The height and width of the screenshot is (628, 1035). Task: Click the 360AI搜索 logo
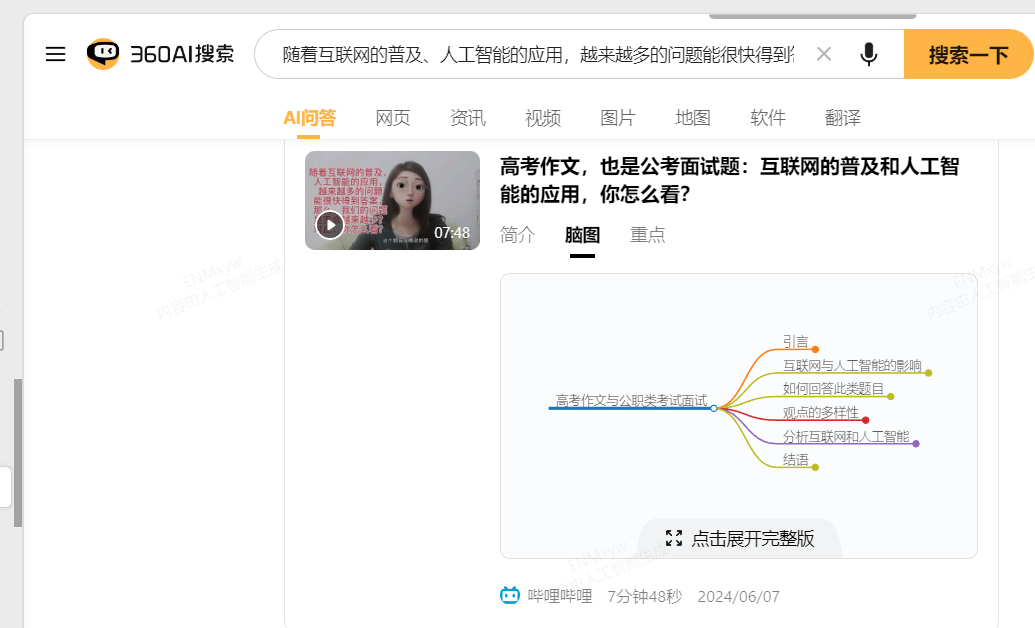tap(160, 54)
